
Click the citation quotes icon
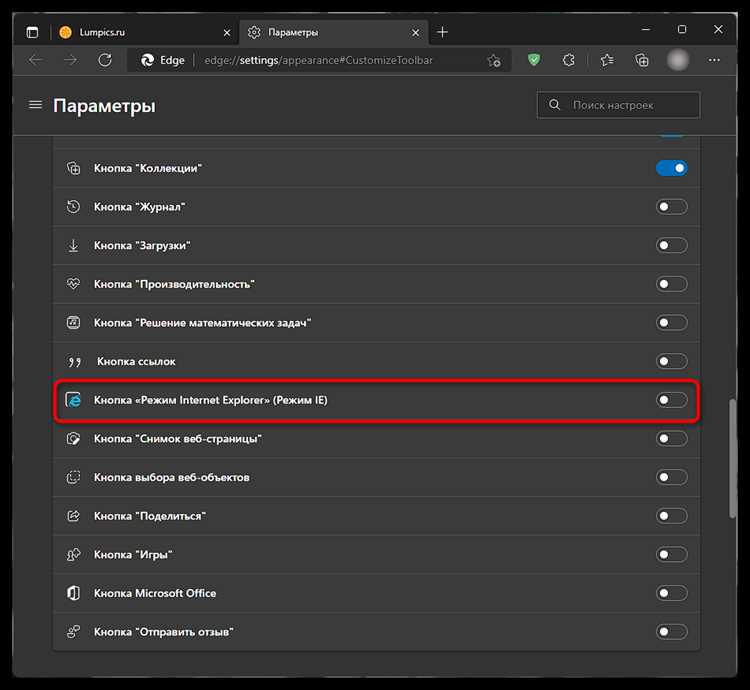click(x=74, y=362)
